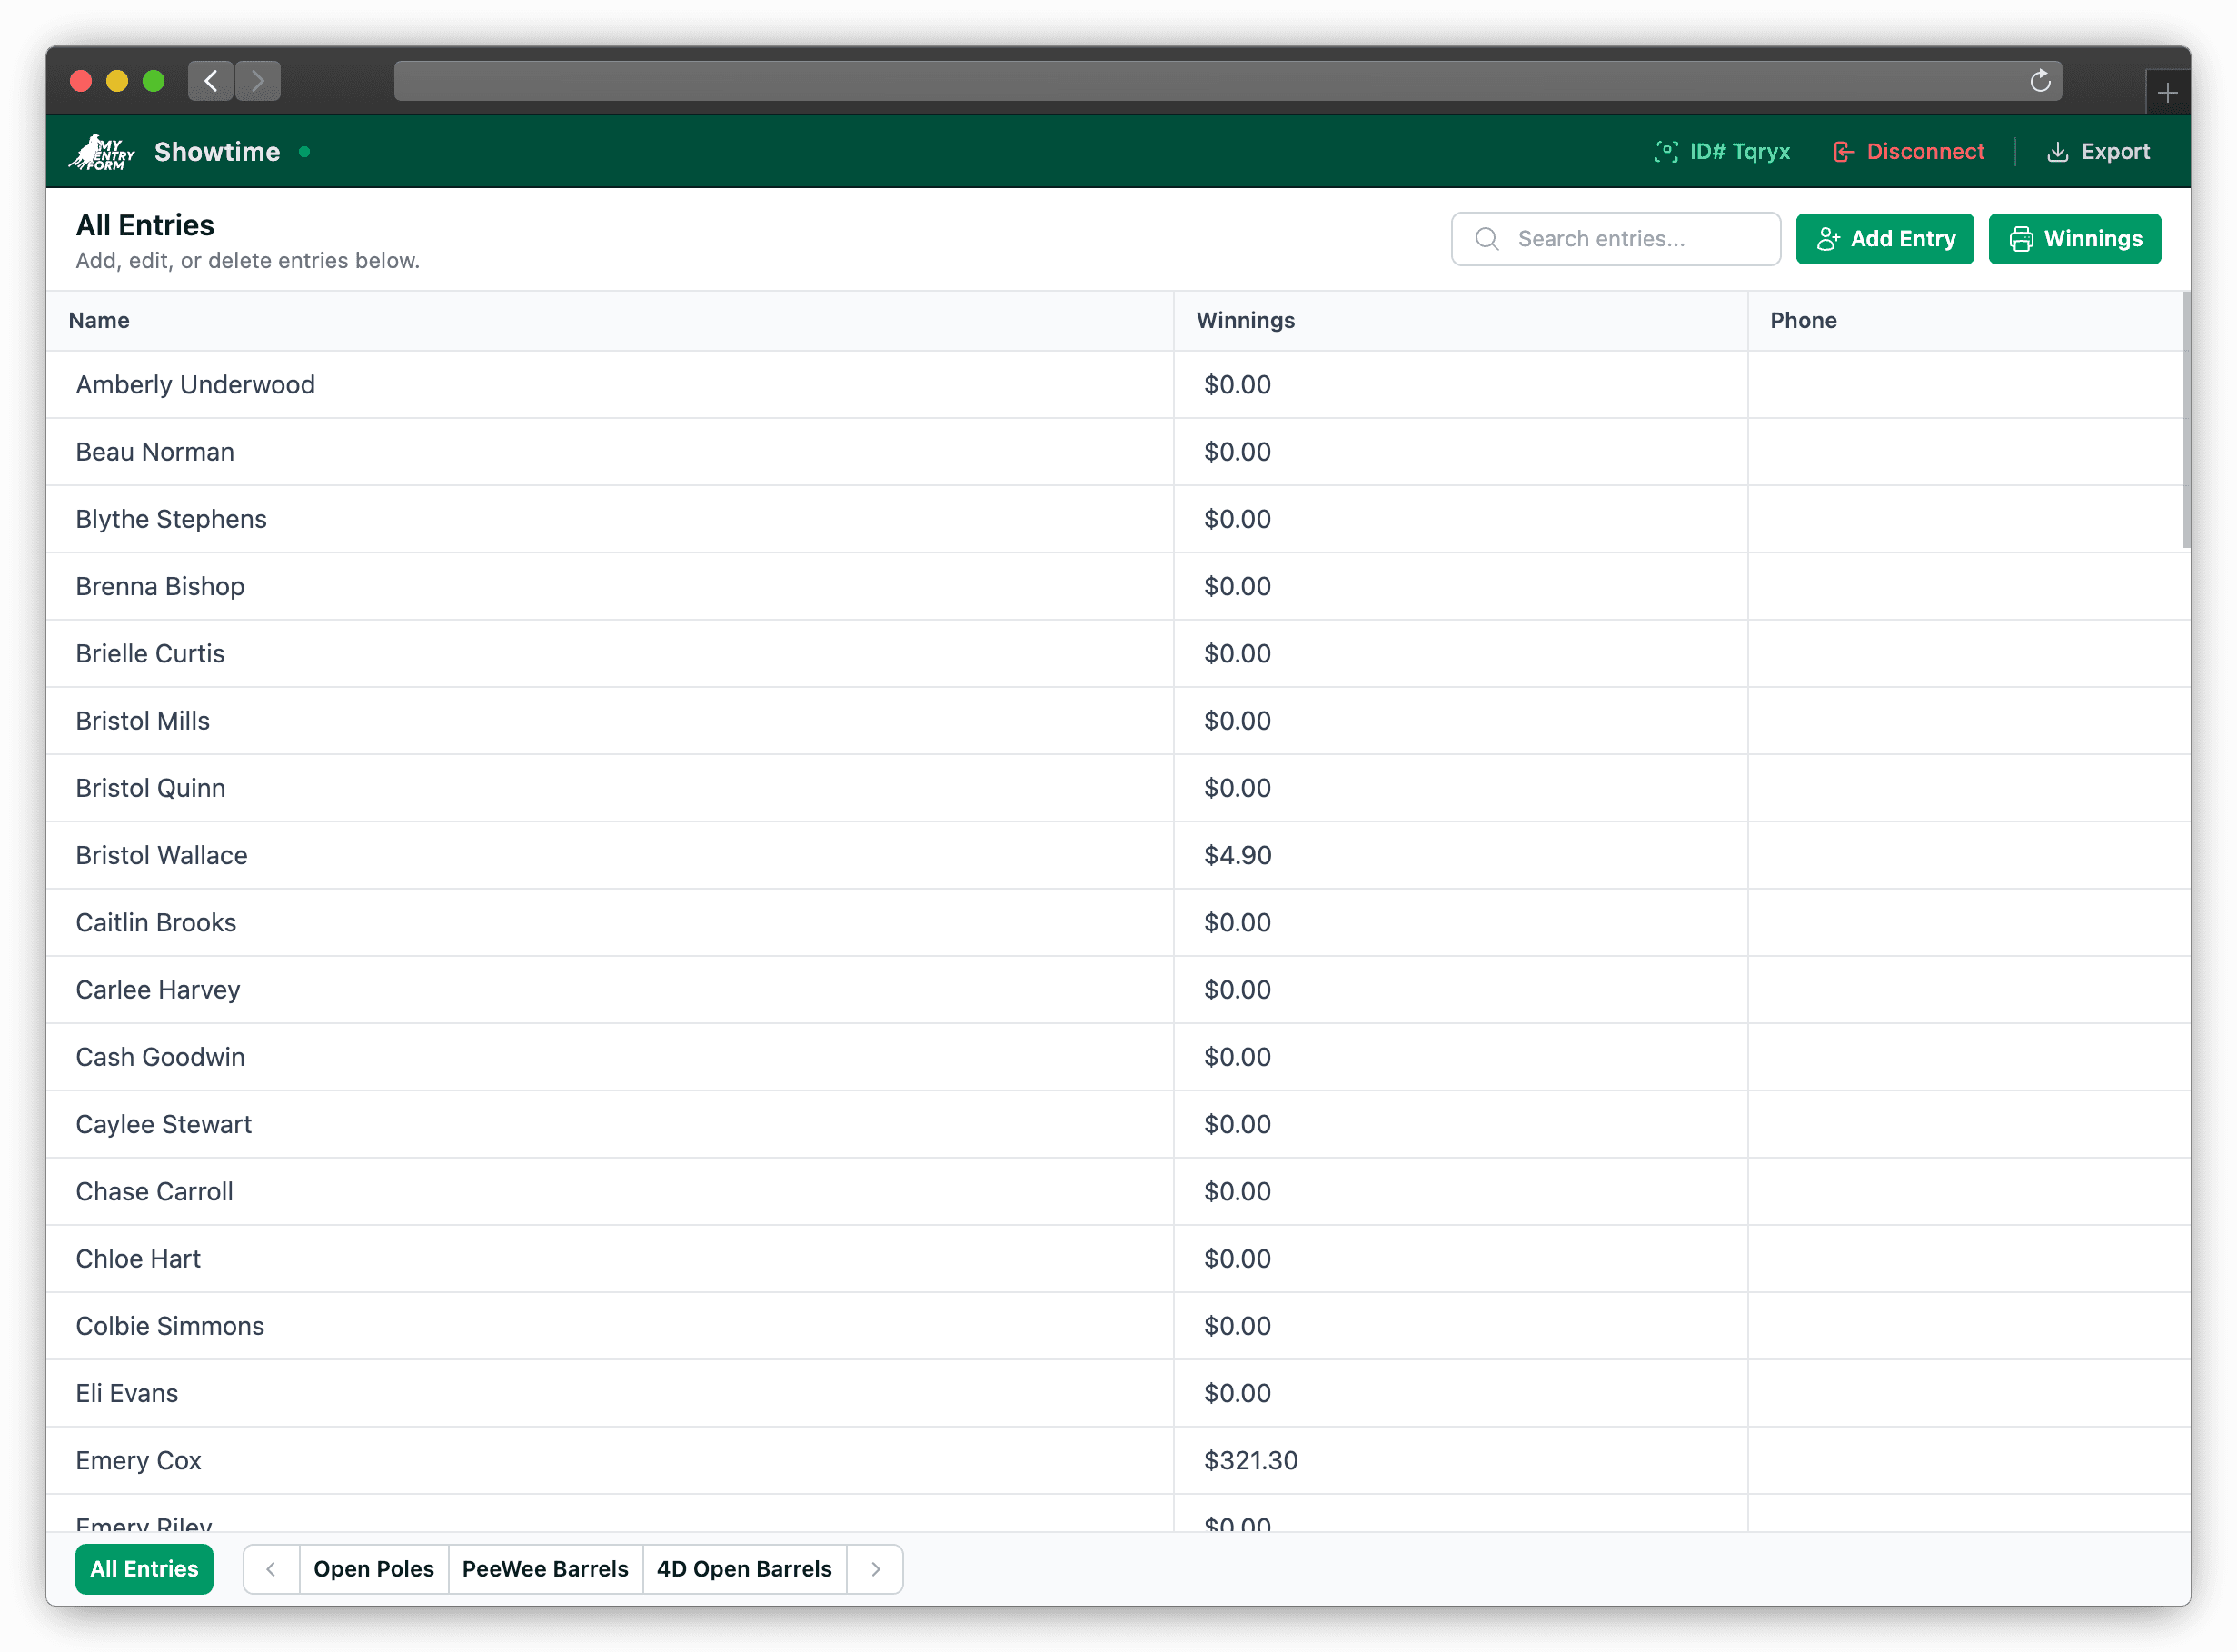Select the 4D Open Barrels tab
Screen dimensions: 2237x1652
click(744, 1569)
